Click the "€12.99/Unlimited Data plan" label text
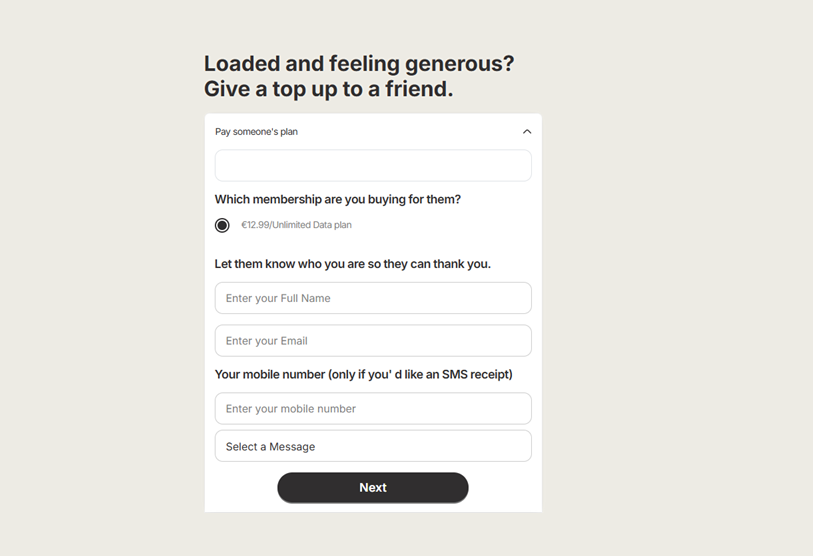Screen dimensions: 813x556 (296, 225)
